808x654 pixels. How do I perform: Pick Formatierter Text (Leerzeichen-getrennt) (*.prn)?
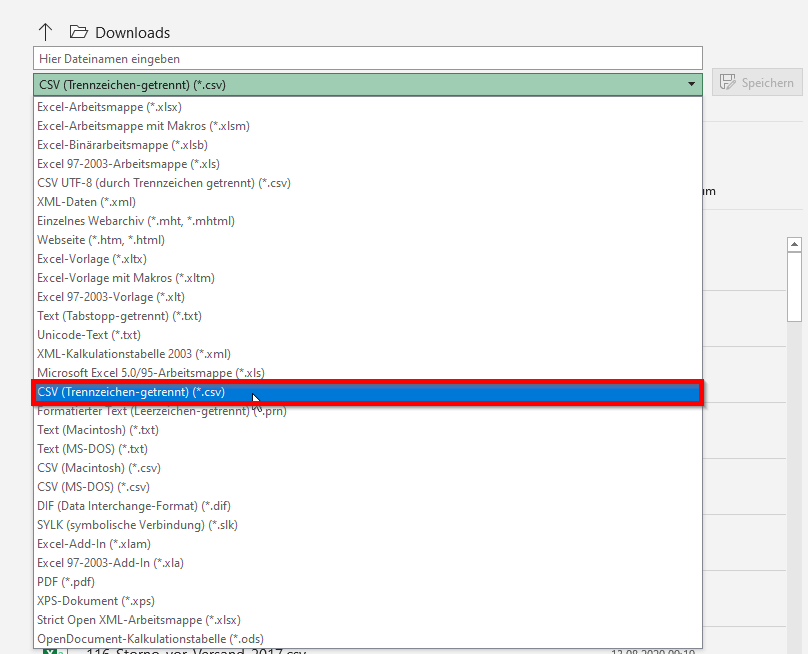367,411
